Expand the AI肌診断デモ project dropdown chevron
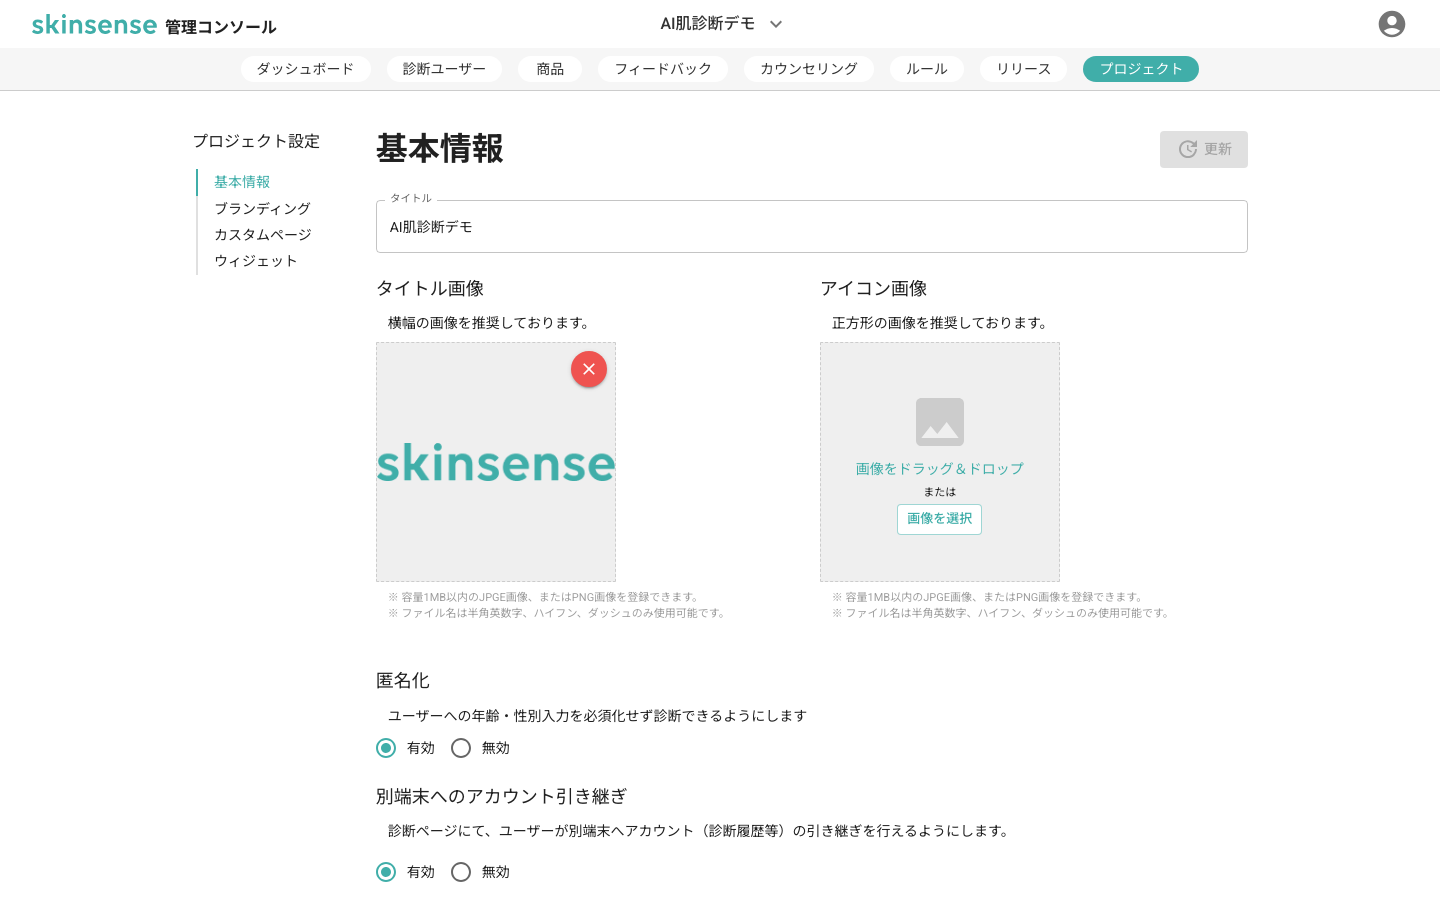 776,24
